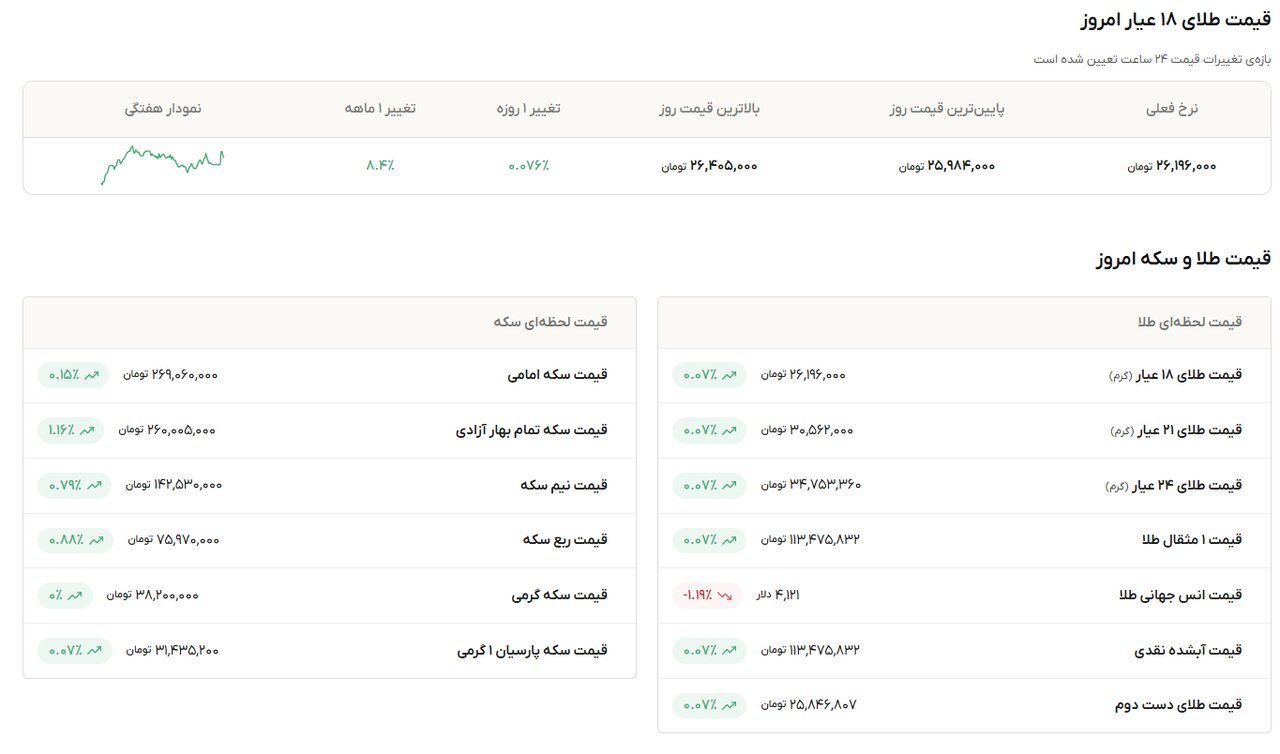Open قیمت نیم سکه link
The image size is (1280, 754).
(564, 485)
